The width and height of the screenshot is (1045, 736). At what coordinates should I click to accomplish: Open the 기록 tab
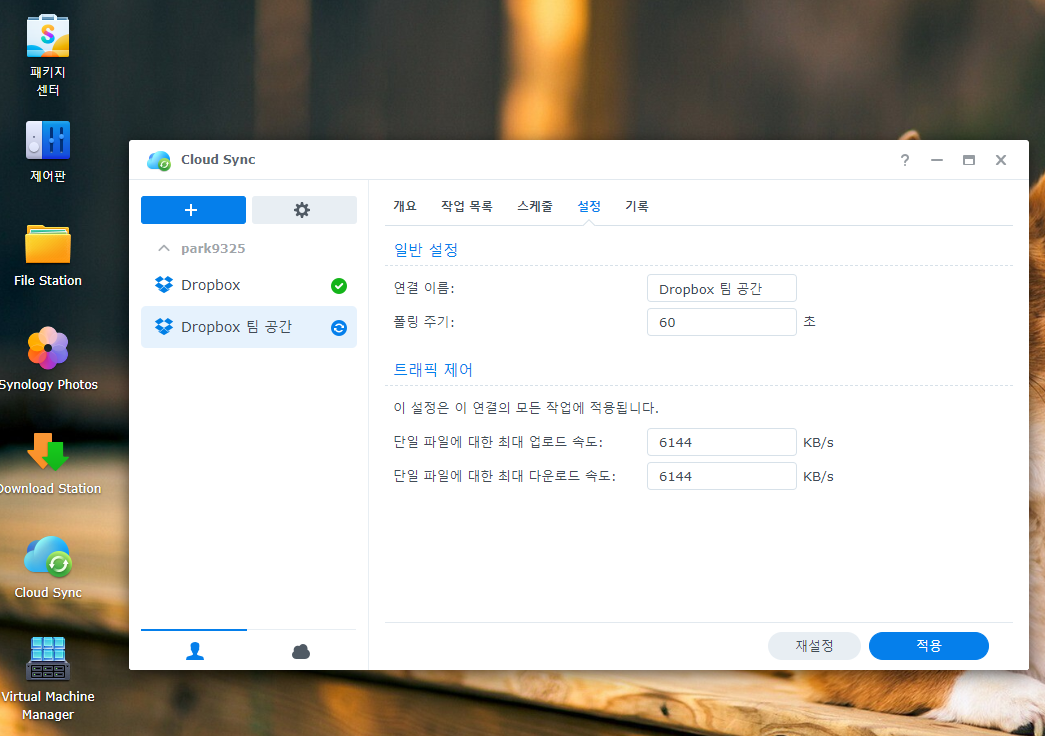pos(637,206)
